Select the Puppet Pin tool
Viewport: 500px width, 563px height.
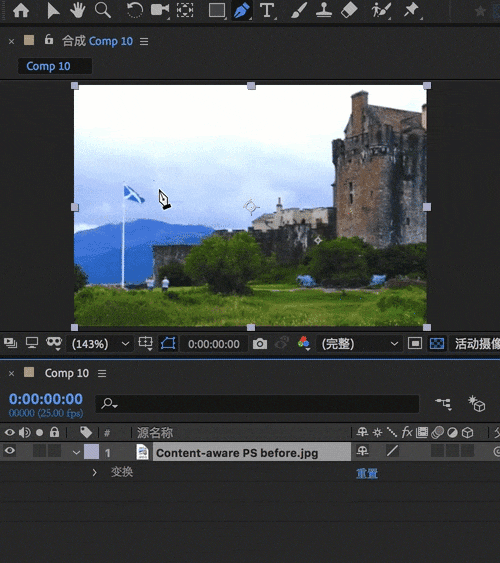click(411, 10)
